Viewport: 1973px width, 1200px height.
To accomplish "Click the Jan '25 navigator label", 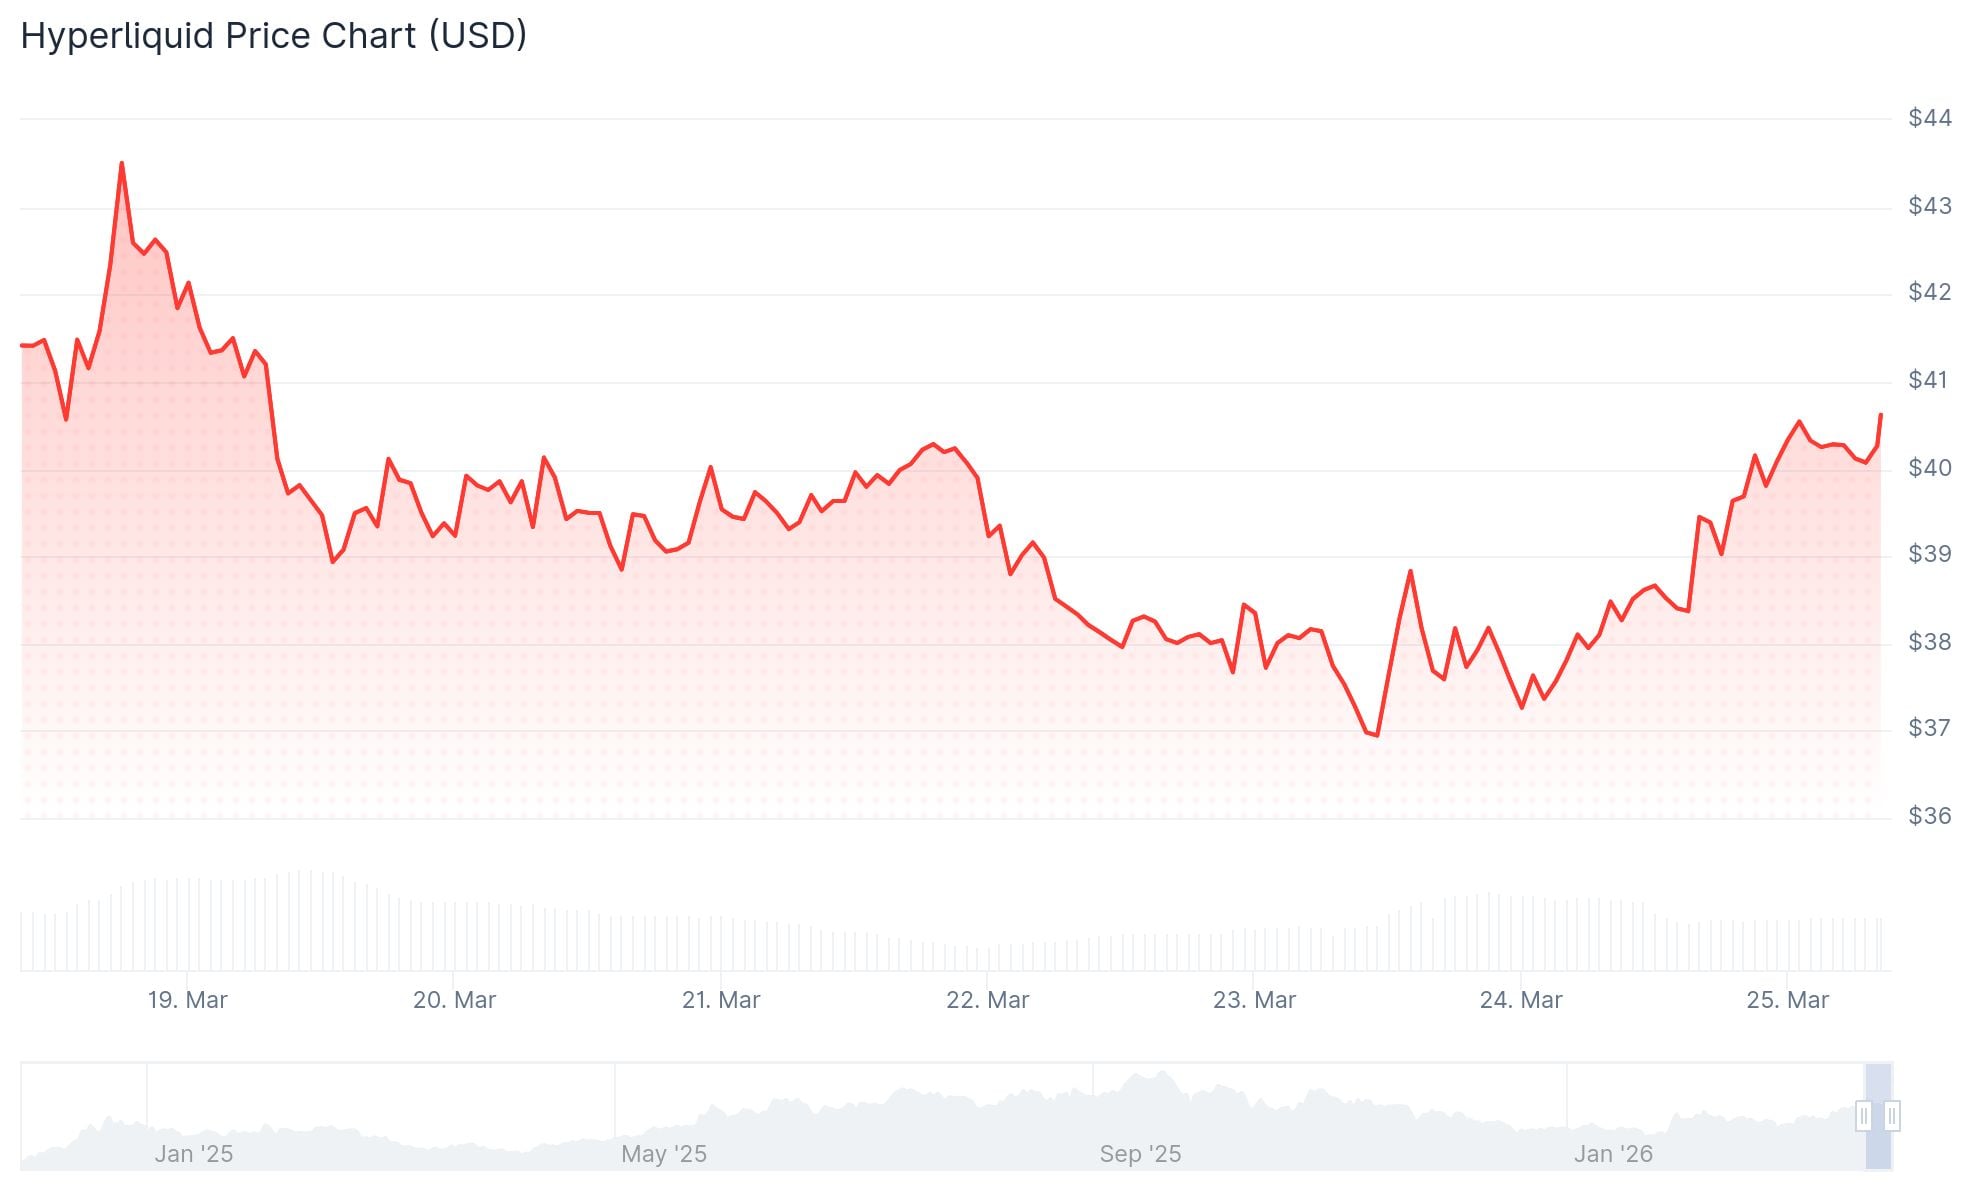I will click(193, 1154).
